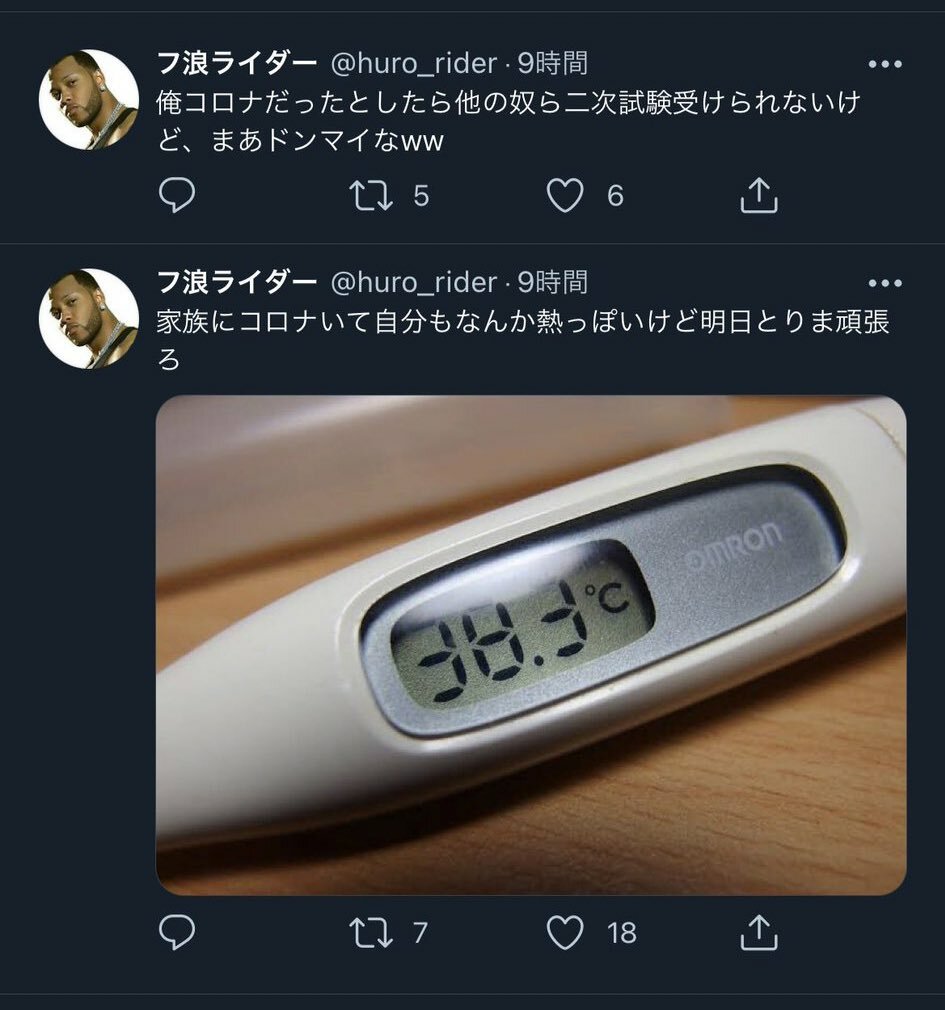The height and width of the screenshot is (1010, 945).
Task: Reply to the thermometer photo tweet
Action: 177,932
